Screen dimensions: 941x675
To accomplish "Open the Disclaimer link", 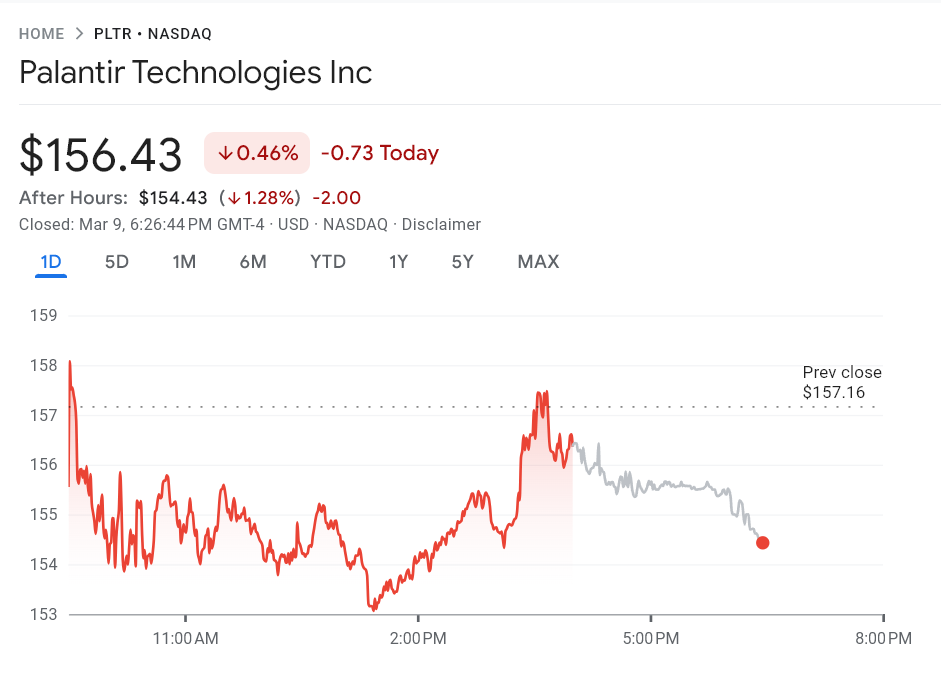I will click(441, 225).
